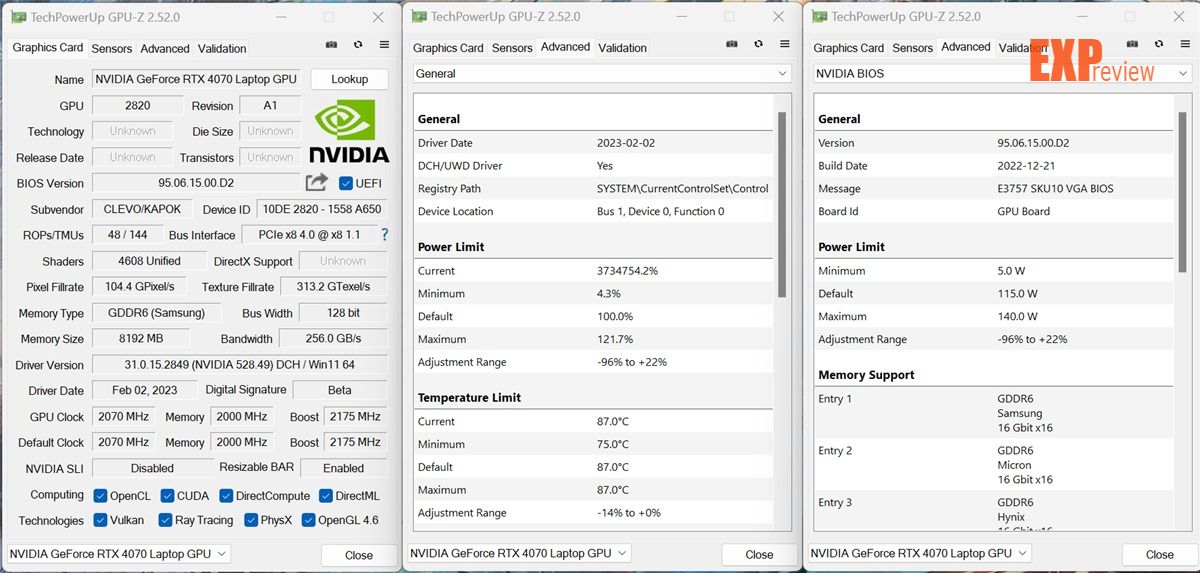Click the refresh icon in the left window
1200x573 pixels.
(x=358, y=45)
